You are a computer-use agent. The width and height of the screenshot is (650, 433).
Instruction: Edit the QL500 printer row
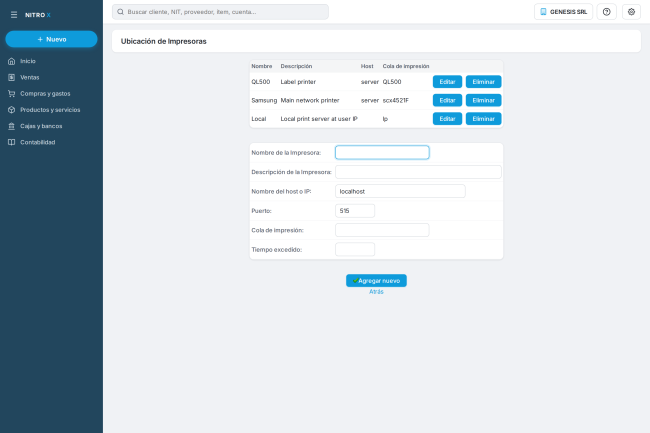coord(447,82)
